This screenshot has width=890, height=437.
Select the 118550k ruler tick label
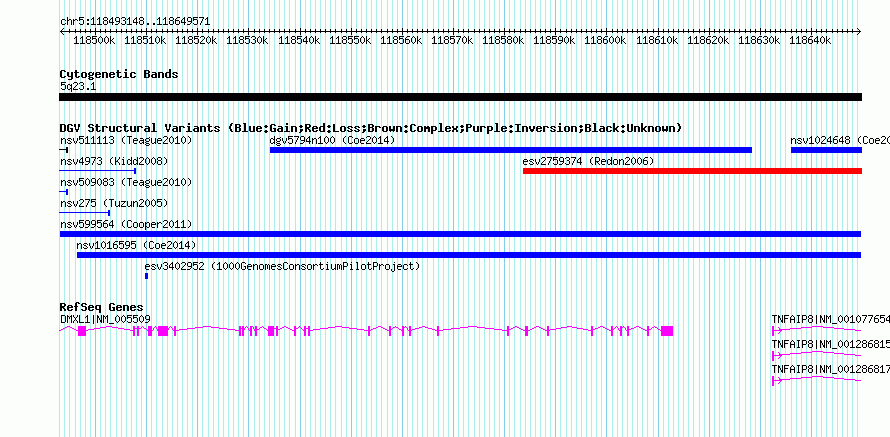coord(350,40)
